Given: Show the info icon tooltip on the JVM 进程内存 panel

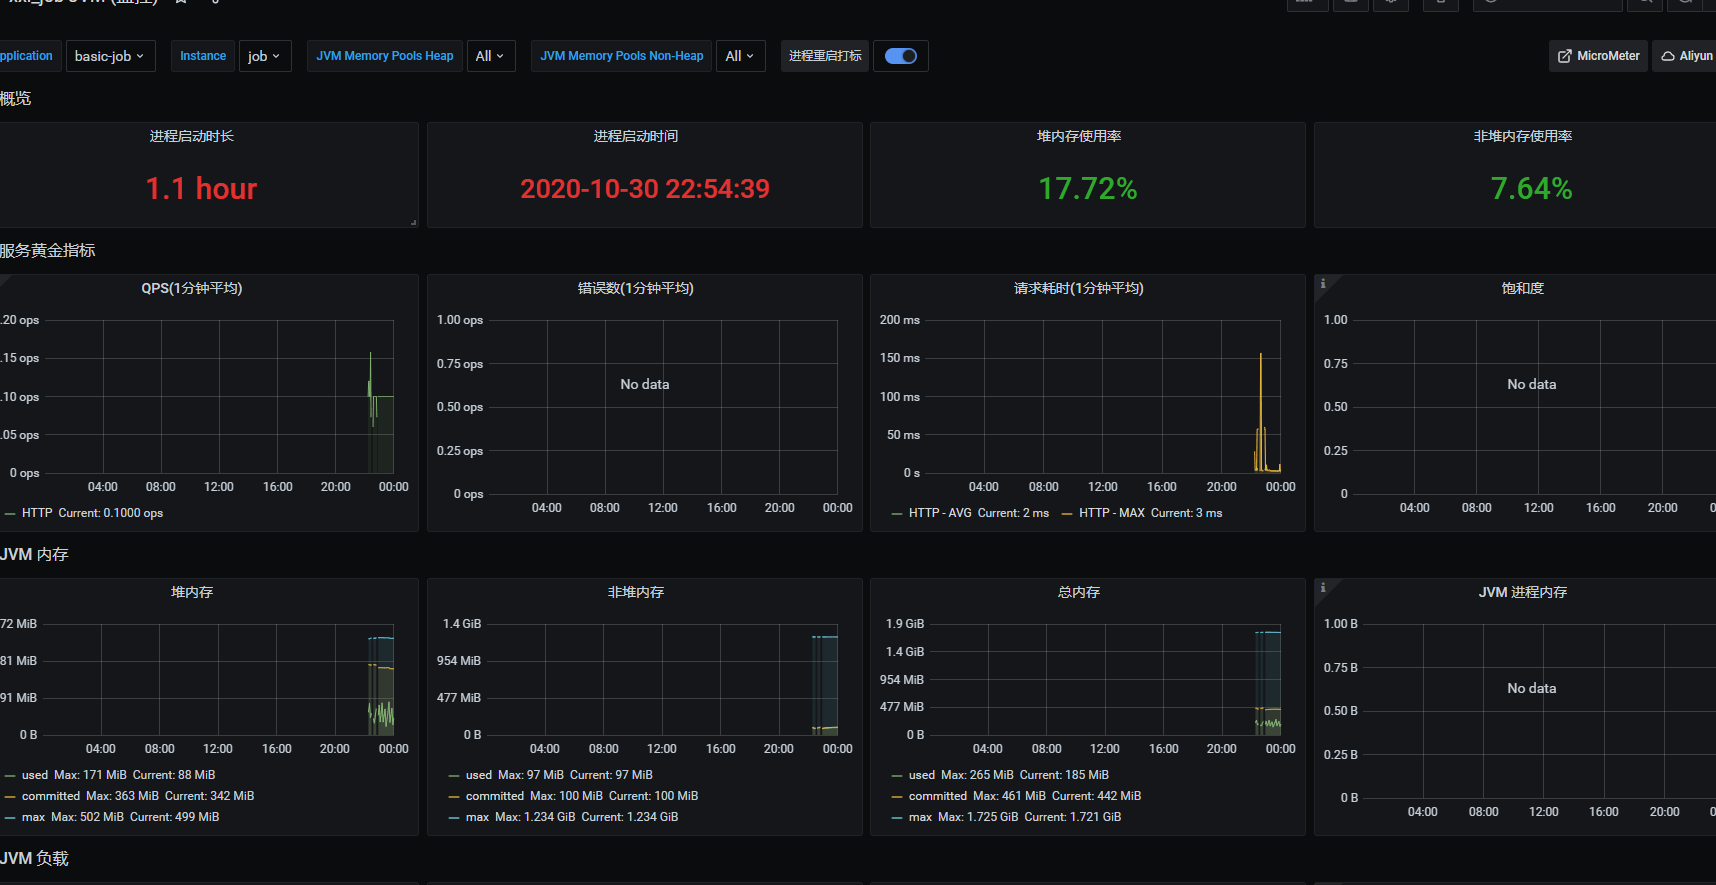Looking at the screenshot, I should 1323,588.
